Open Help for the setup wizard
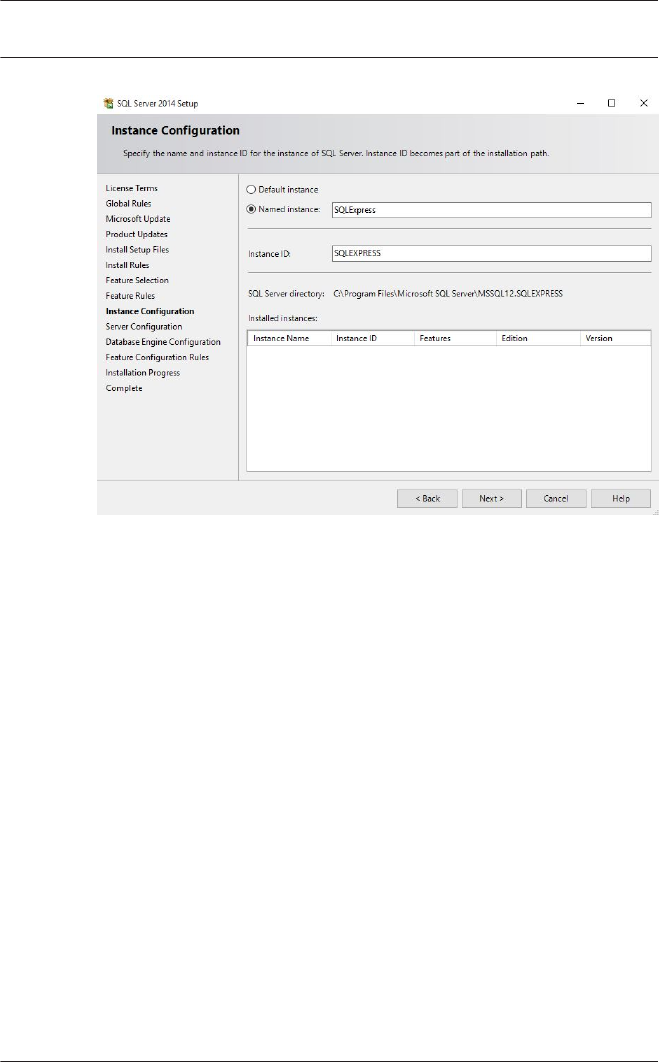The height and width of the screenshot is (1062, 659). tap(621, 498)
